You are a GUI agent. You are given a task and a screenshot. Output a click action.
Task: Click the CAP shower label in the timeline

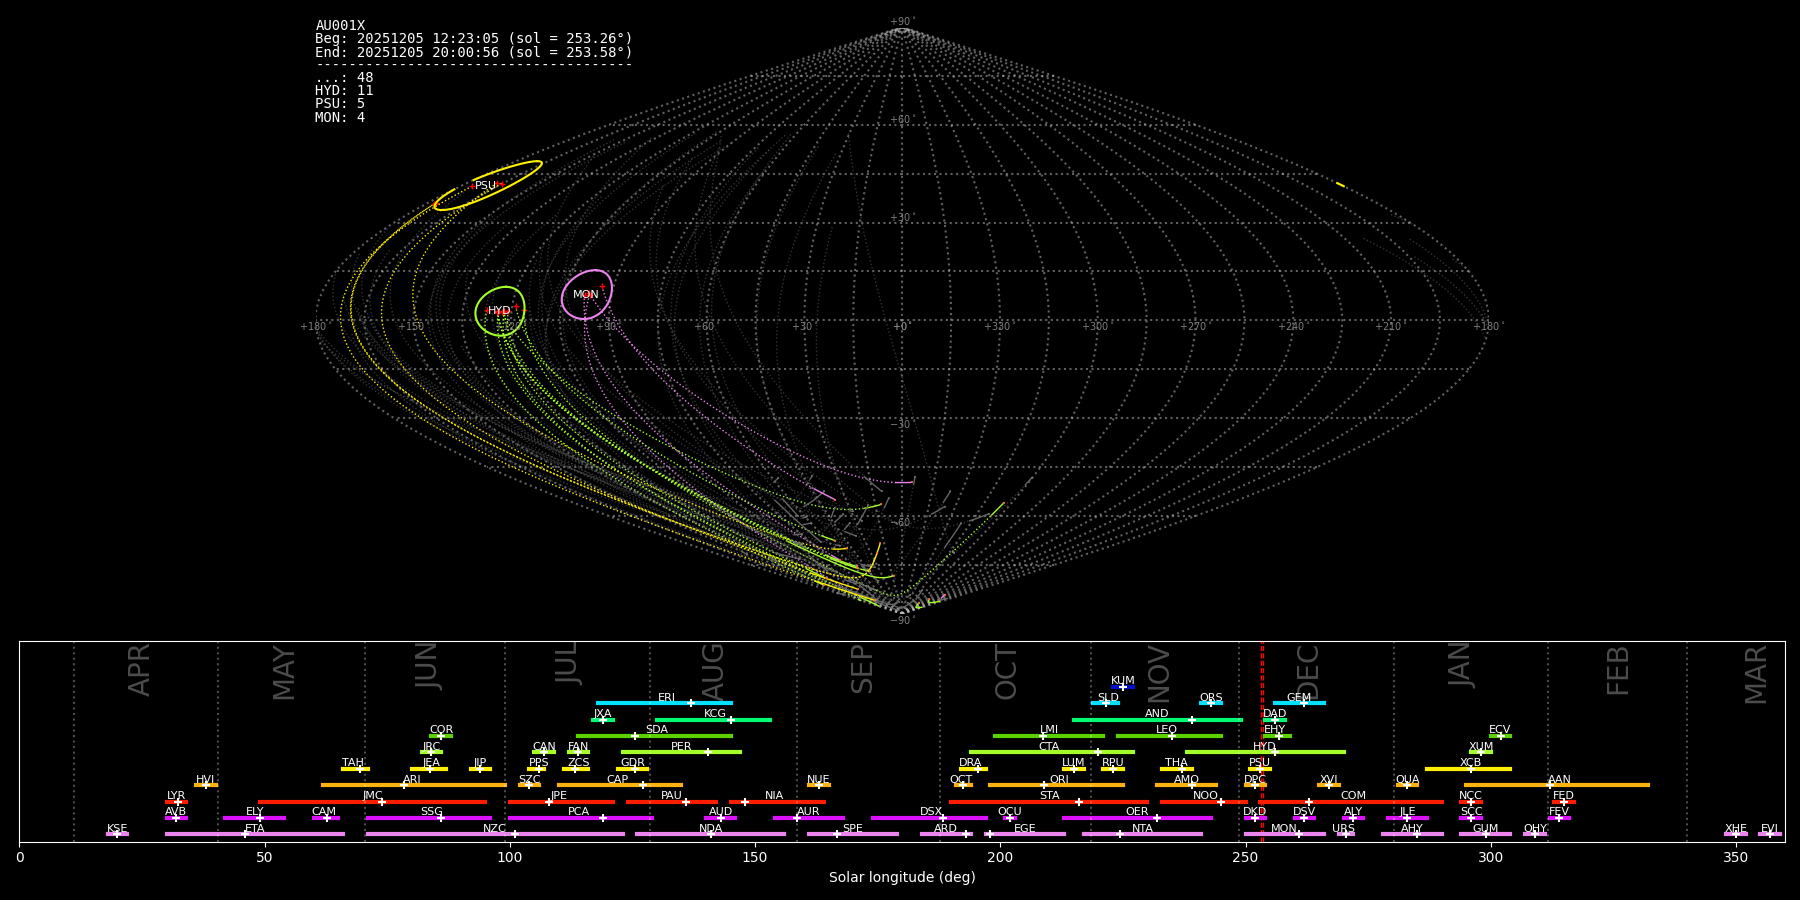point(618,780)
